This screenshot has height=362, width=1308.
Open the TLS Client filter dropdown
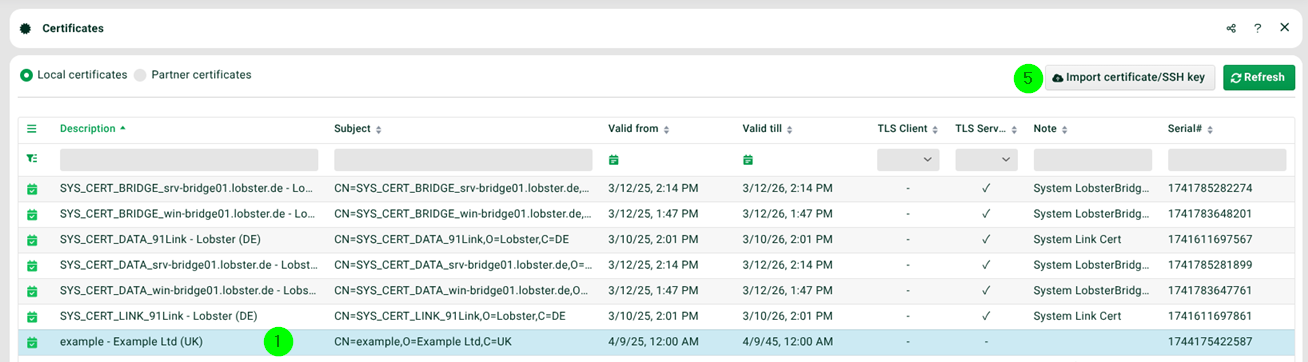(908, 160)
